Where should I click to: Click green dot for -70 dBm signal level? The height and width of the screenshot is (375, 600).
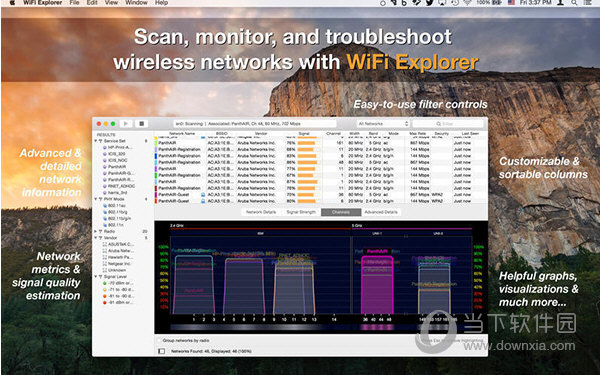click(105, 283)
